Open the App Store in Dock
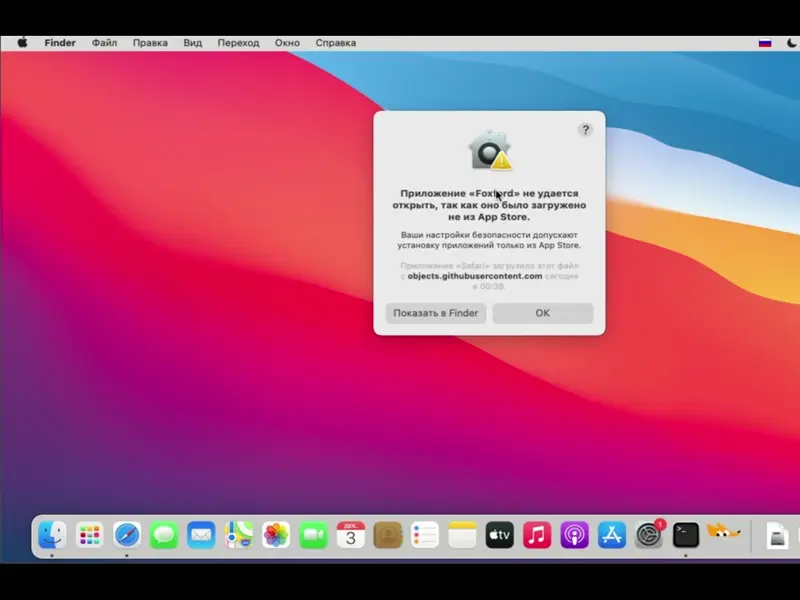Viewport: 800px width, 600px height. tap(612, 535)
